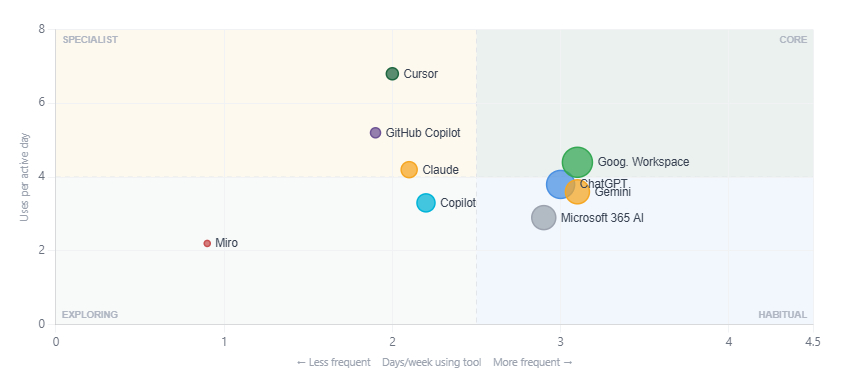Click the small red Miro dot

[x=207, y=243]
